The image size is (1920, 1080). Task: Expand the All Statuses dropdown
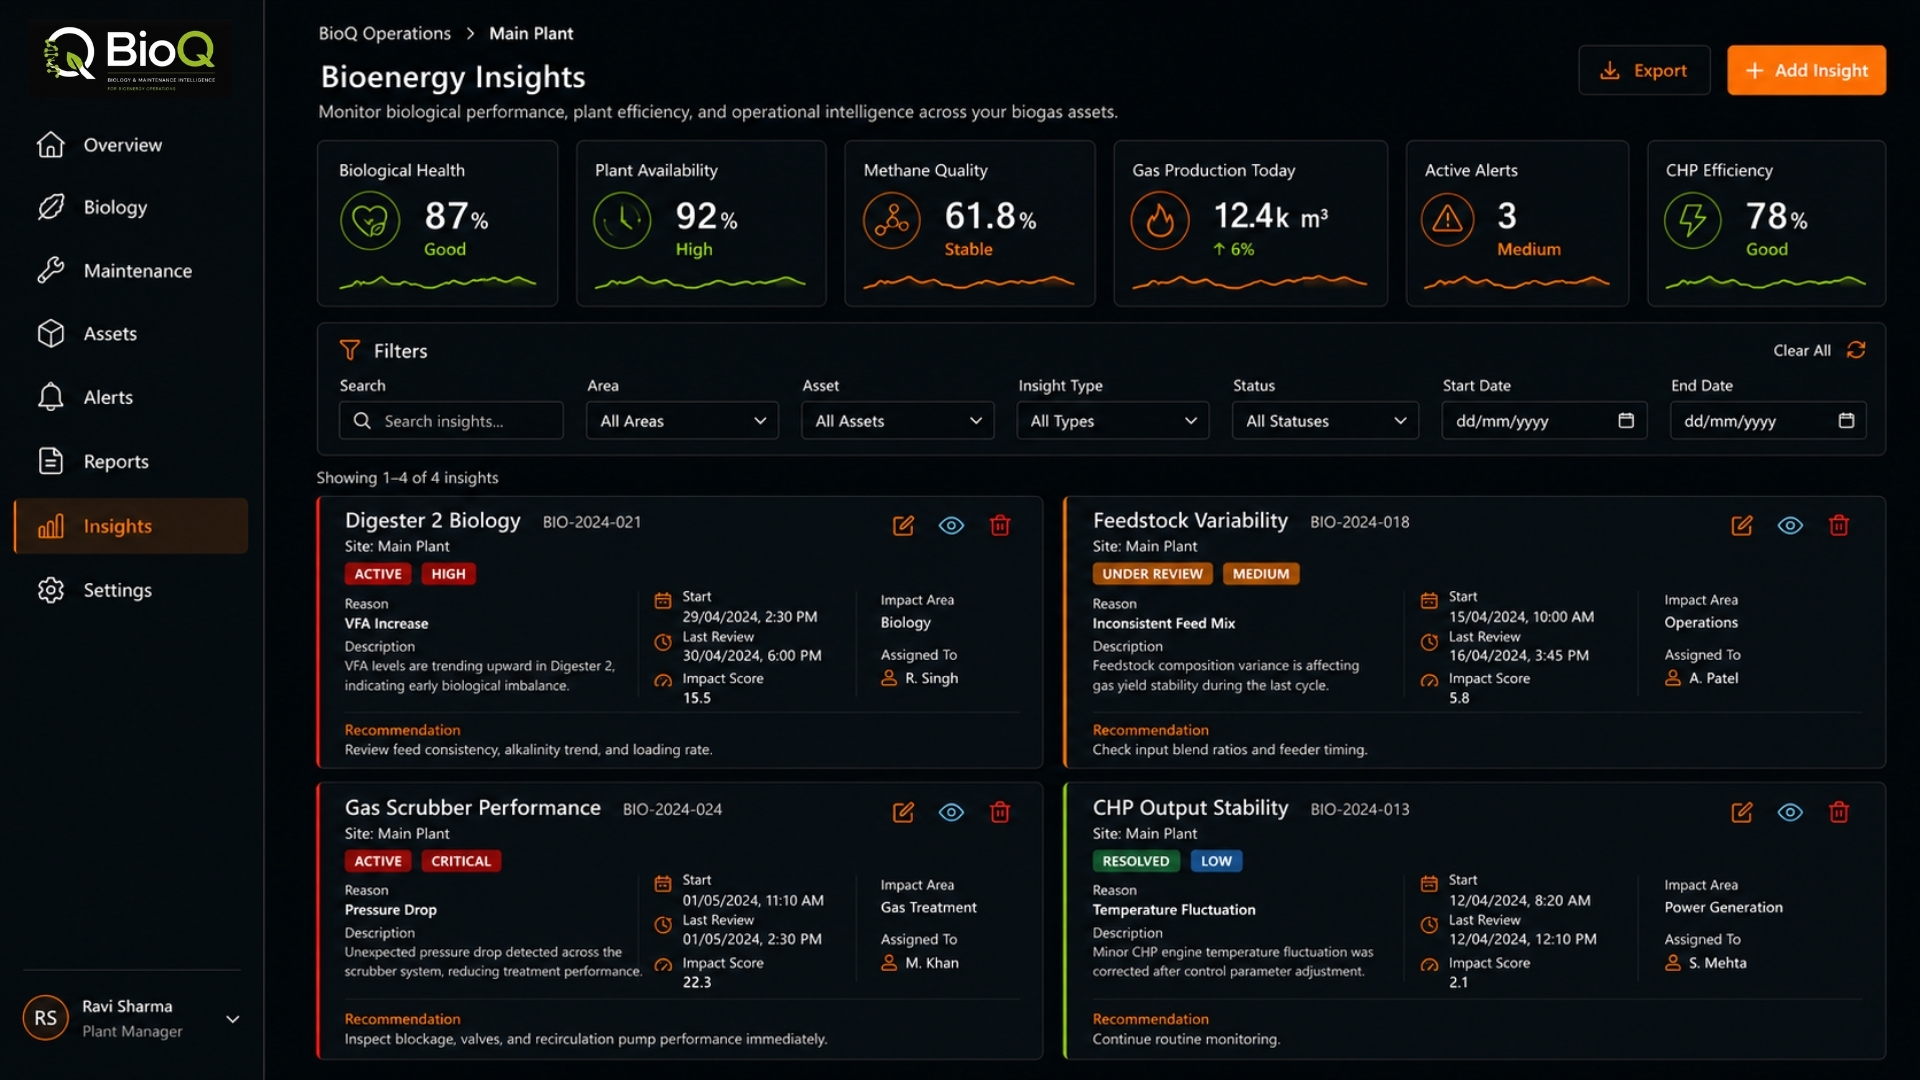tap(1325, 421)
